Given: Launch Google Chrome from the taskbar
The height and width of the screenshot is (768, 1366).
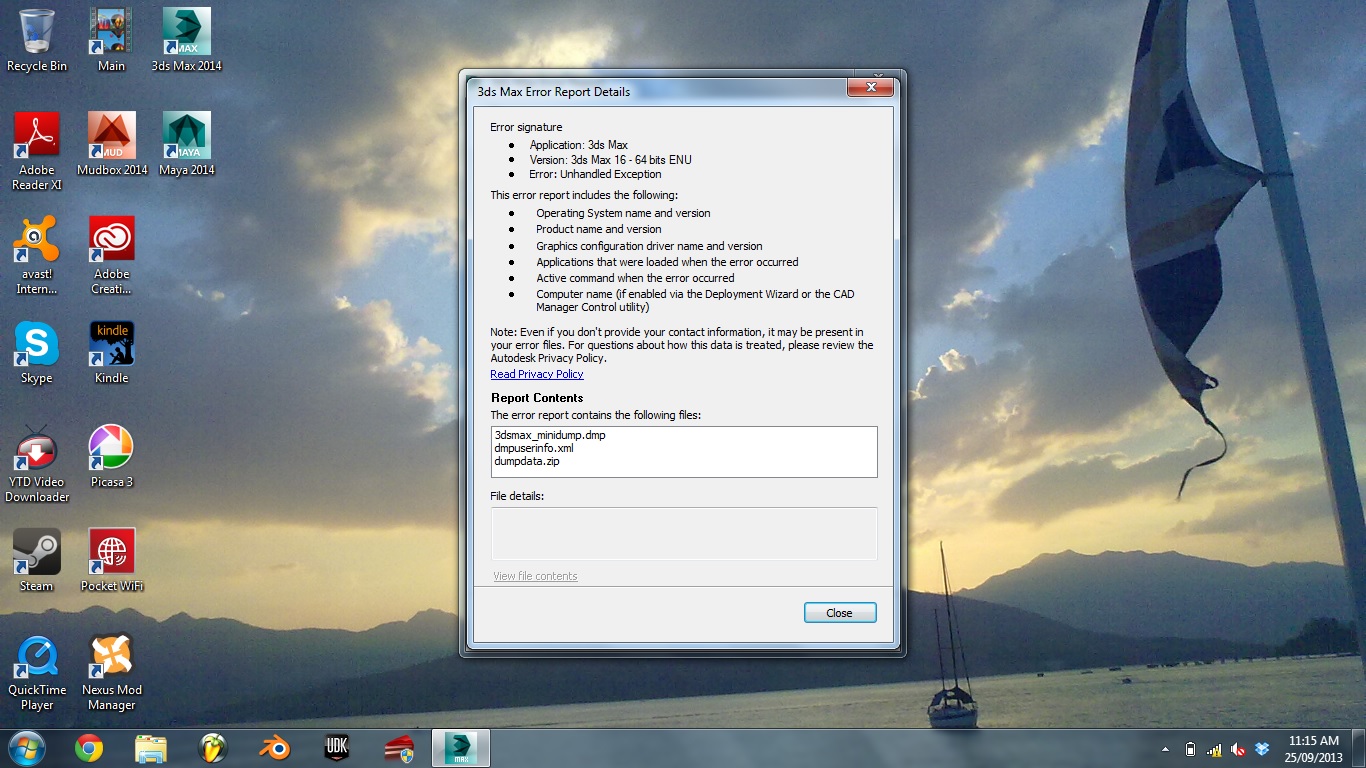Looking at the screenshot, I should pos(89,748).
